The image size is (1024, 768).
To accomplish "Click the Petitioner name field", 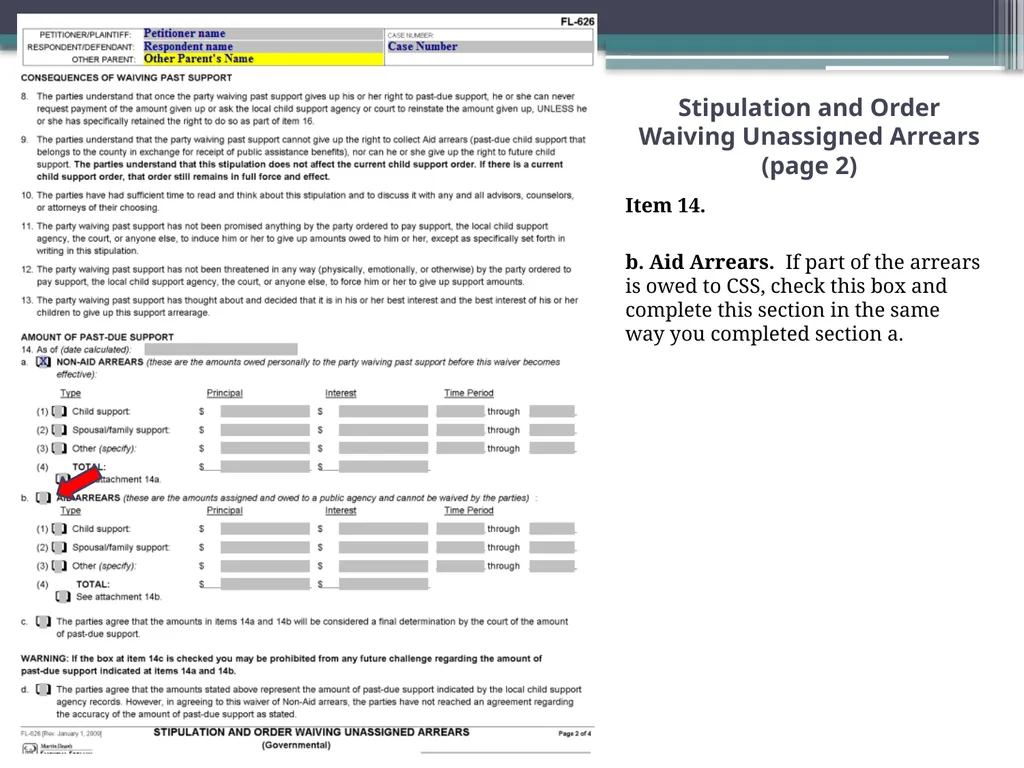I will (x=263, y=34).
